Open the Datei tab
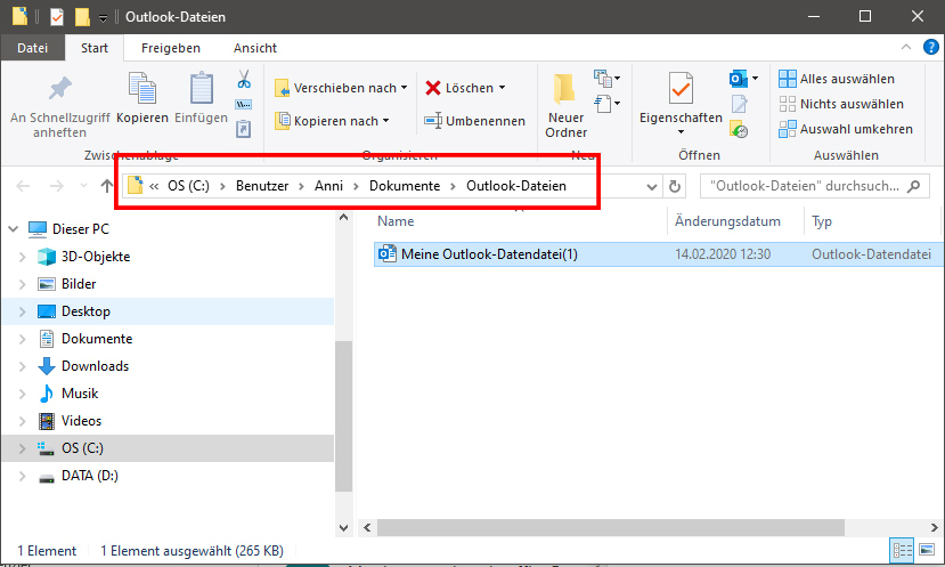Image resolution: width=945 pixels, height=567 pixels. 33,48
